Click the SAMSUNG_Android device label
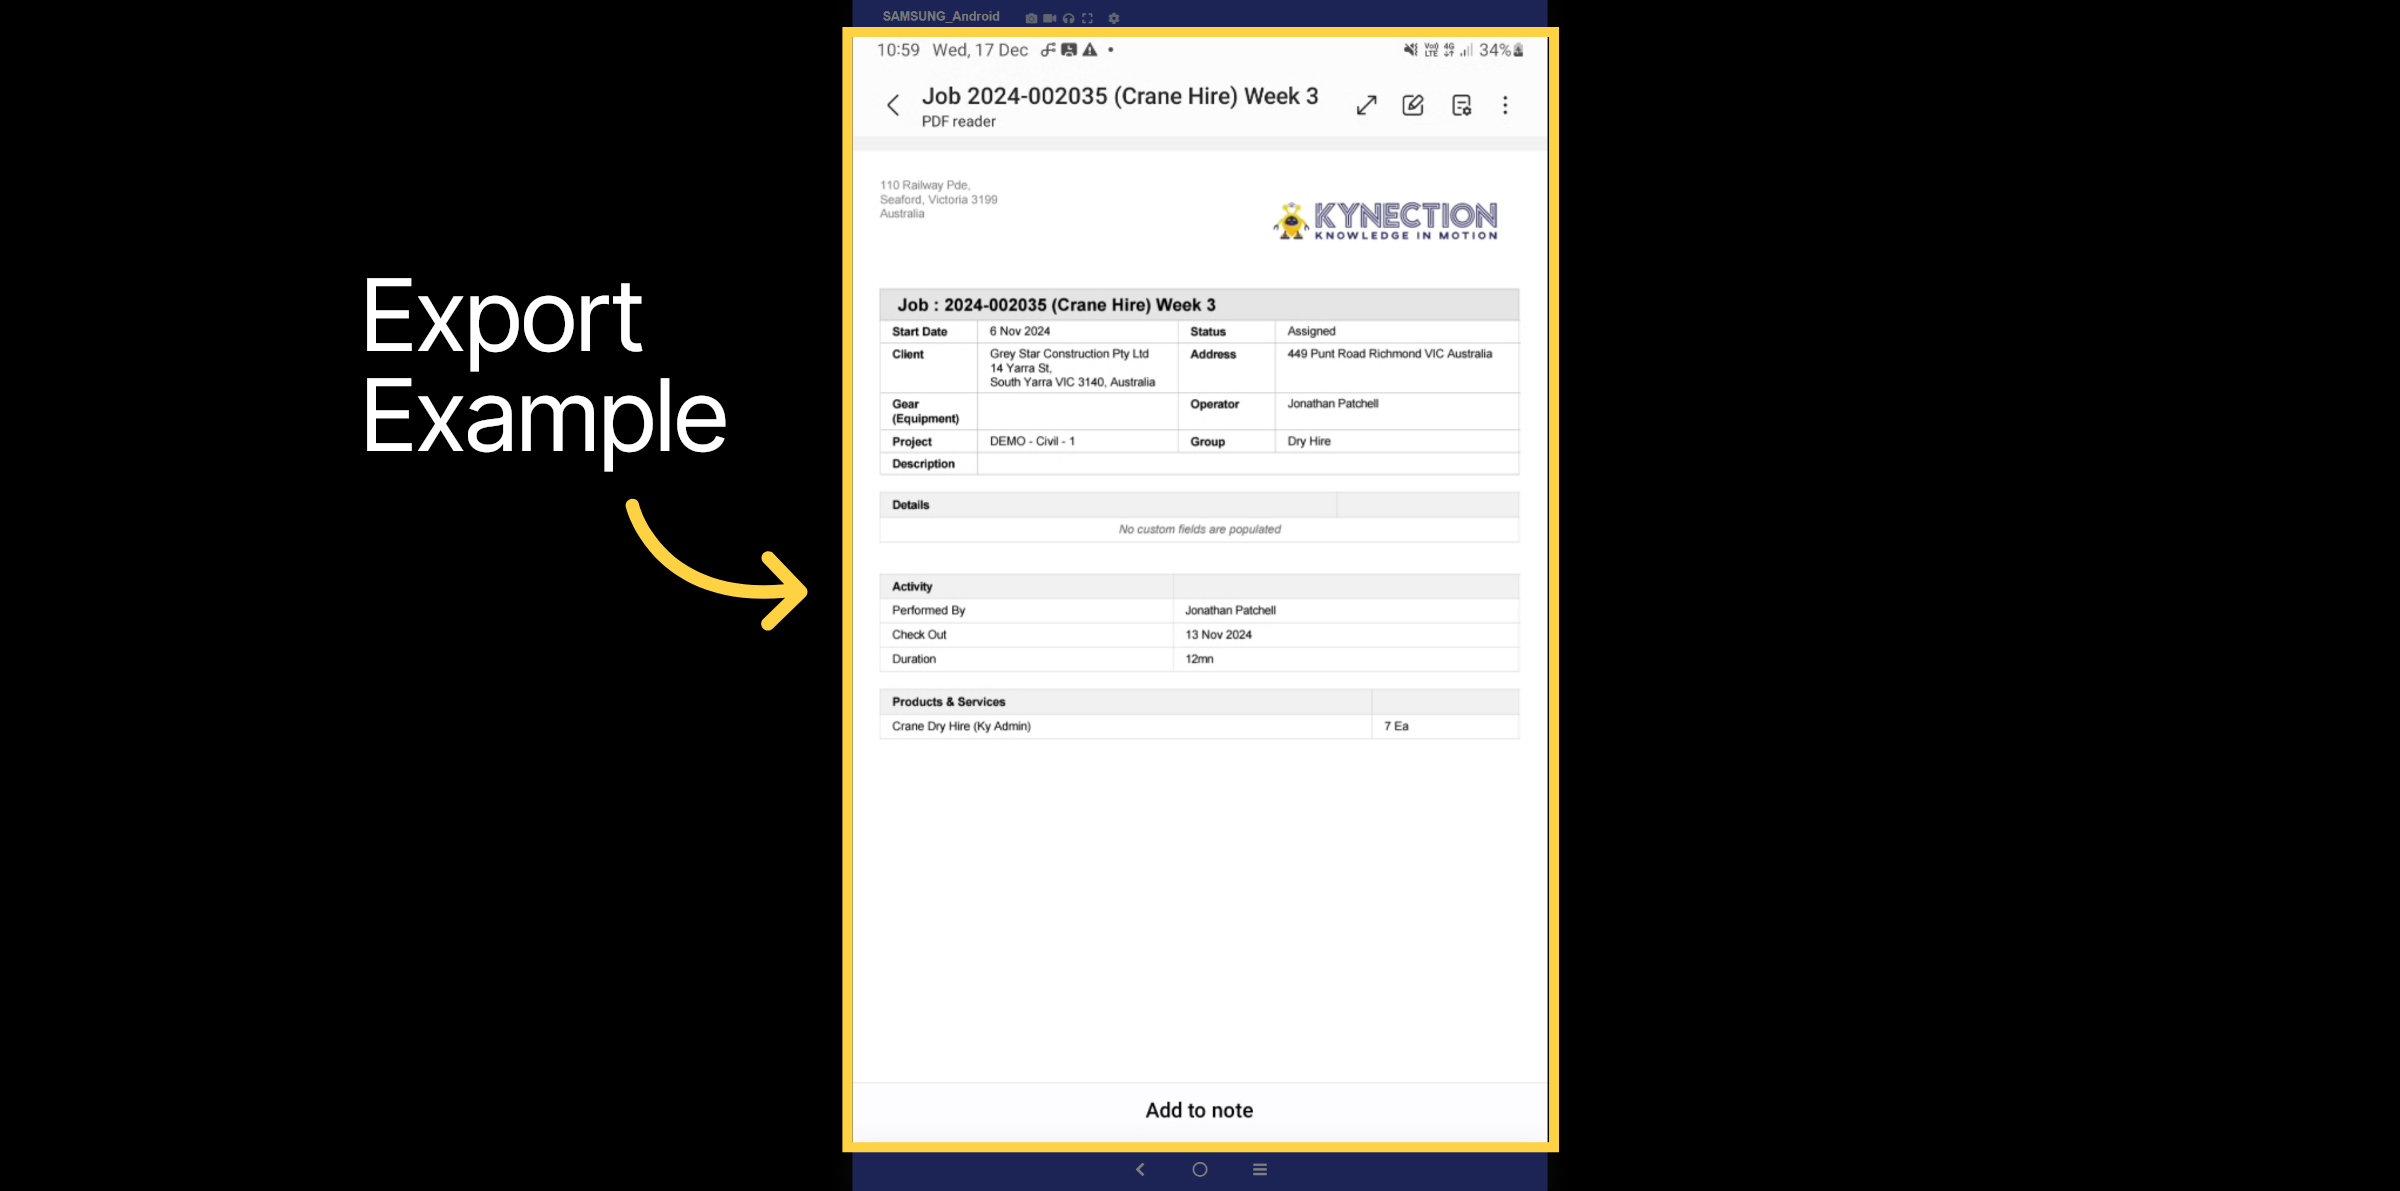This screenshot has height=1191, width=2400. [x=941, y=17]
